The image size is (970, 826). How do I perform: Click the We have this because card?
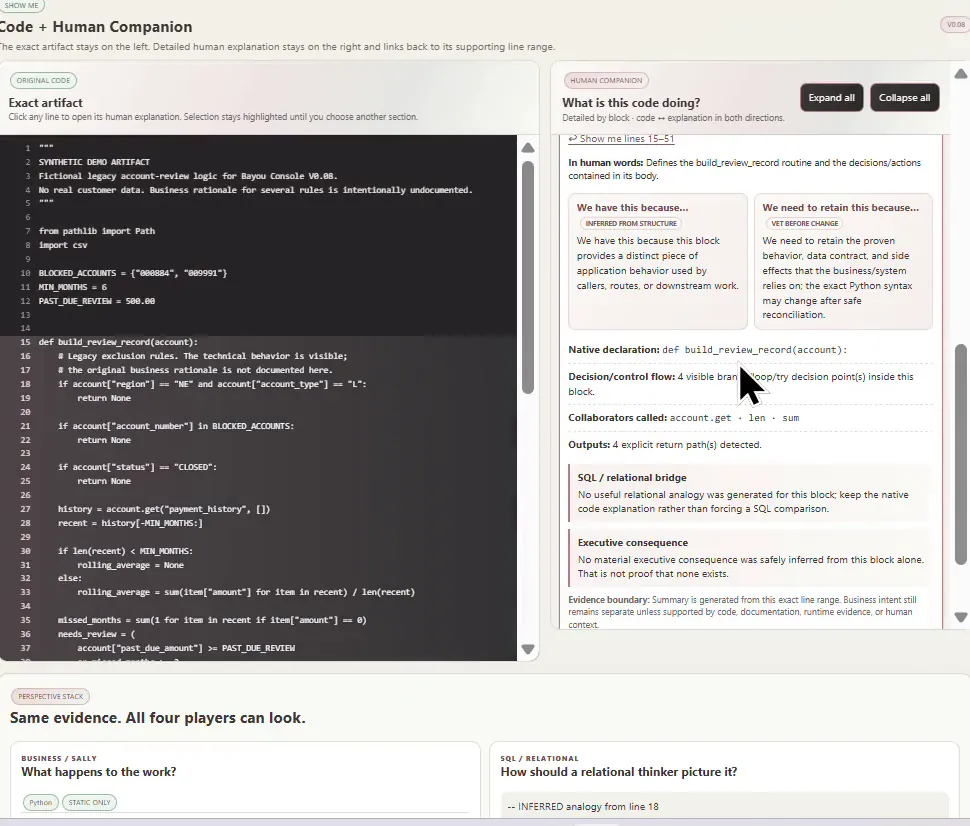point(658,261)
